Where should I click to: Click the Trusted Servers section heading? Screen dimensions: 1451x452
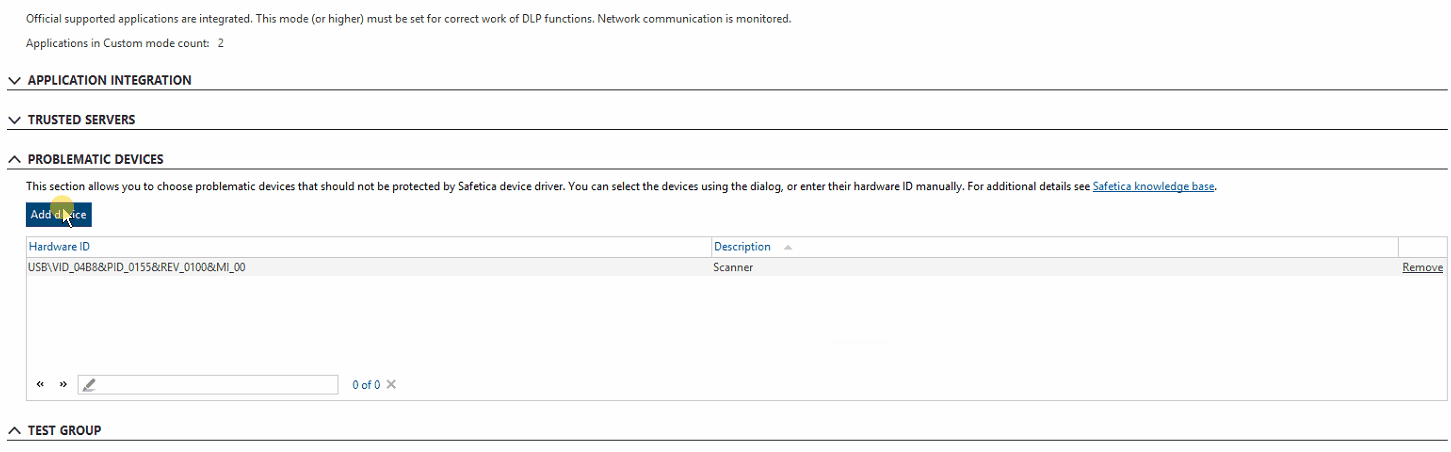(x=81, y=120)
